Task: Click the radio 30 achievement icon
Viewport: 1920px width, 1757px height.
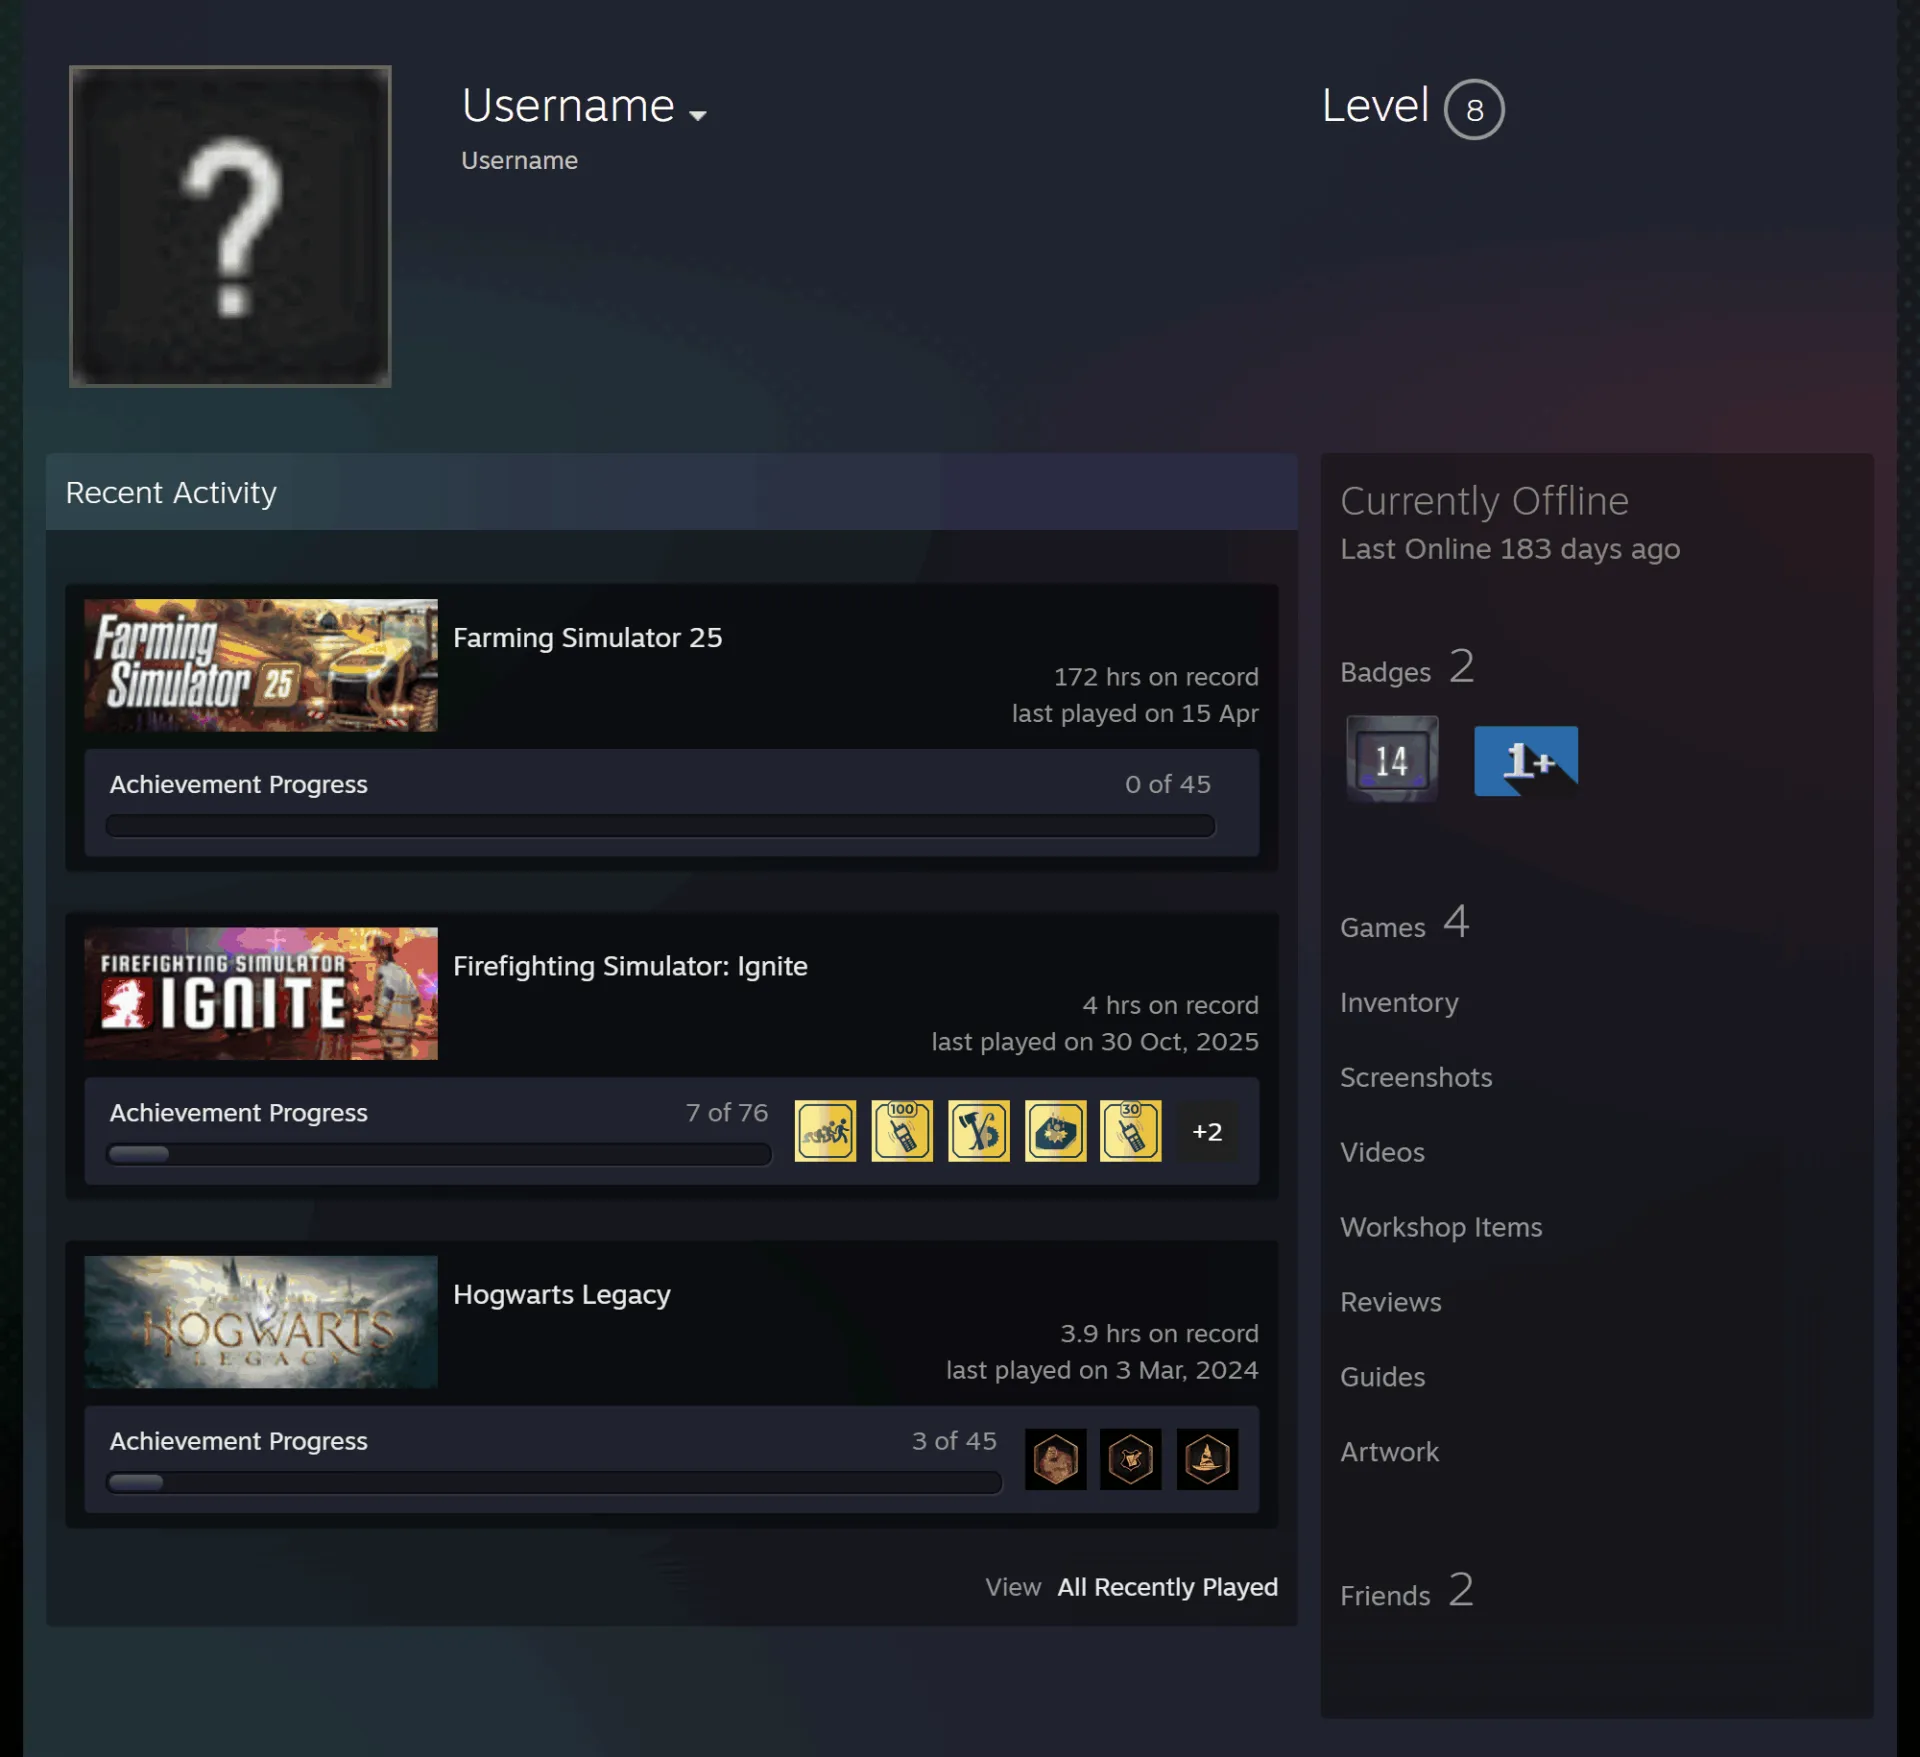Action: [x=1131, y=1131]
